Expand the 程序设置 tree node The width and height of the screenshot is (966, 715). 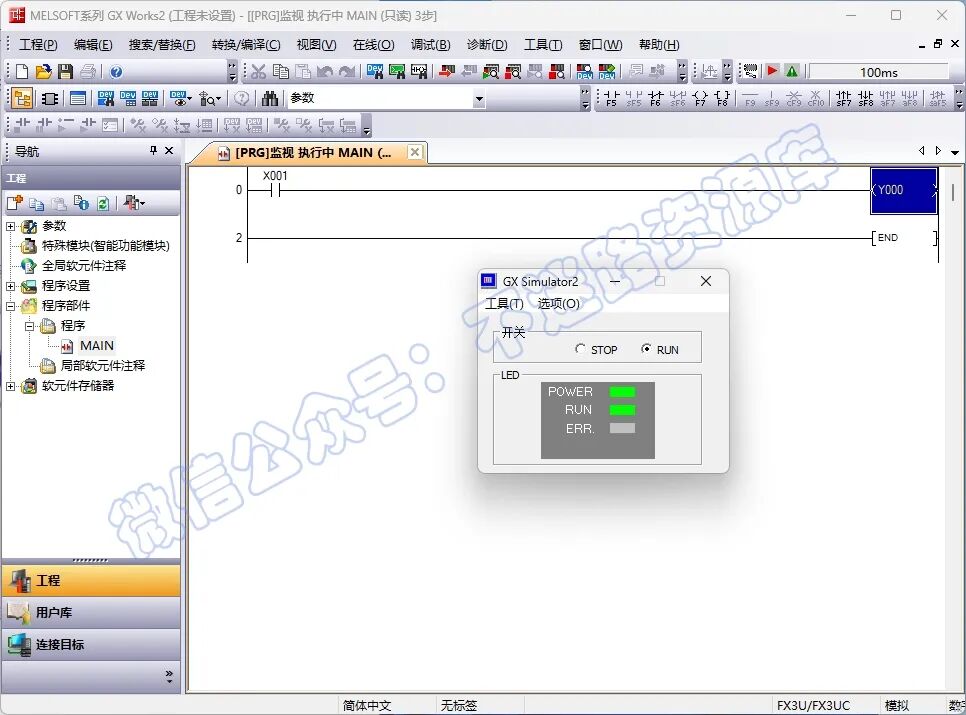click(x=10, y=286)
